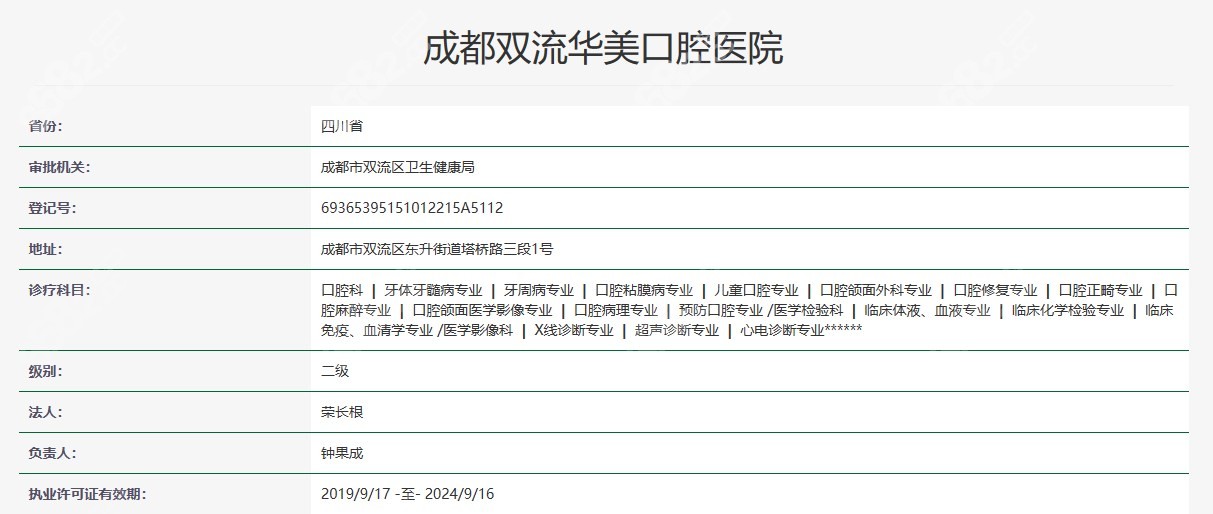Click person in charge 钟果成
The height and width of the screenshot is (514, 1213).
tap(341, 453)
